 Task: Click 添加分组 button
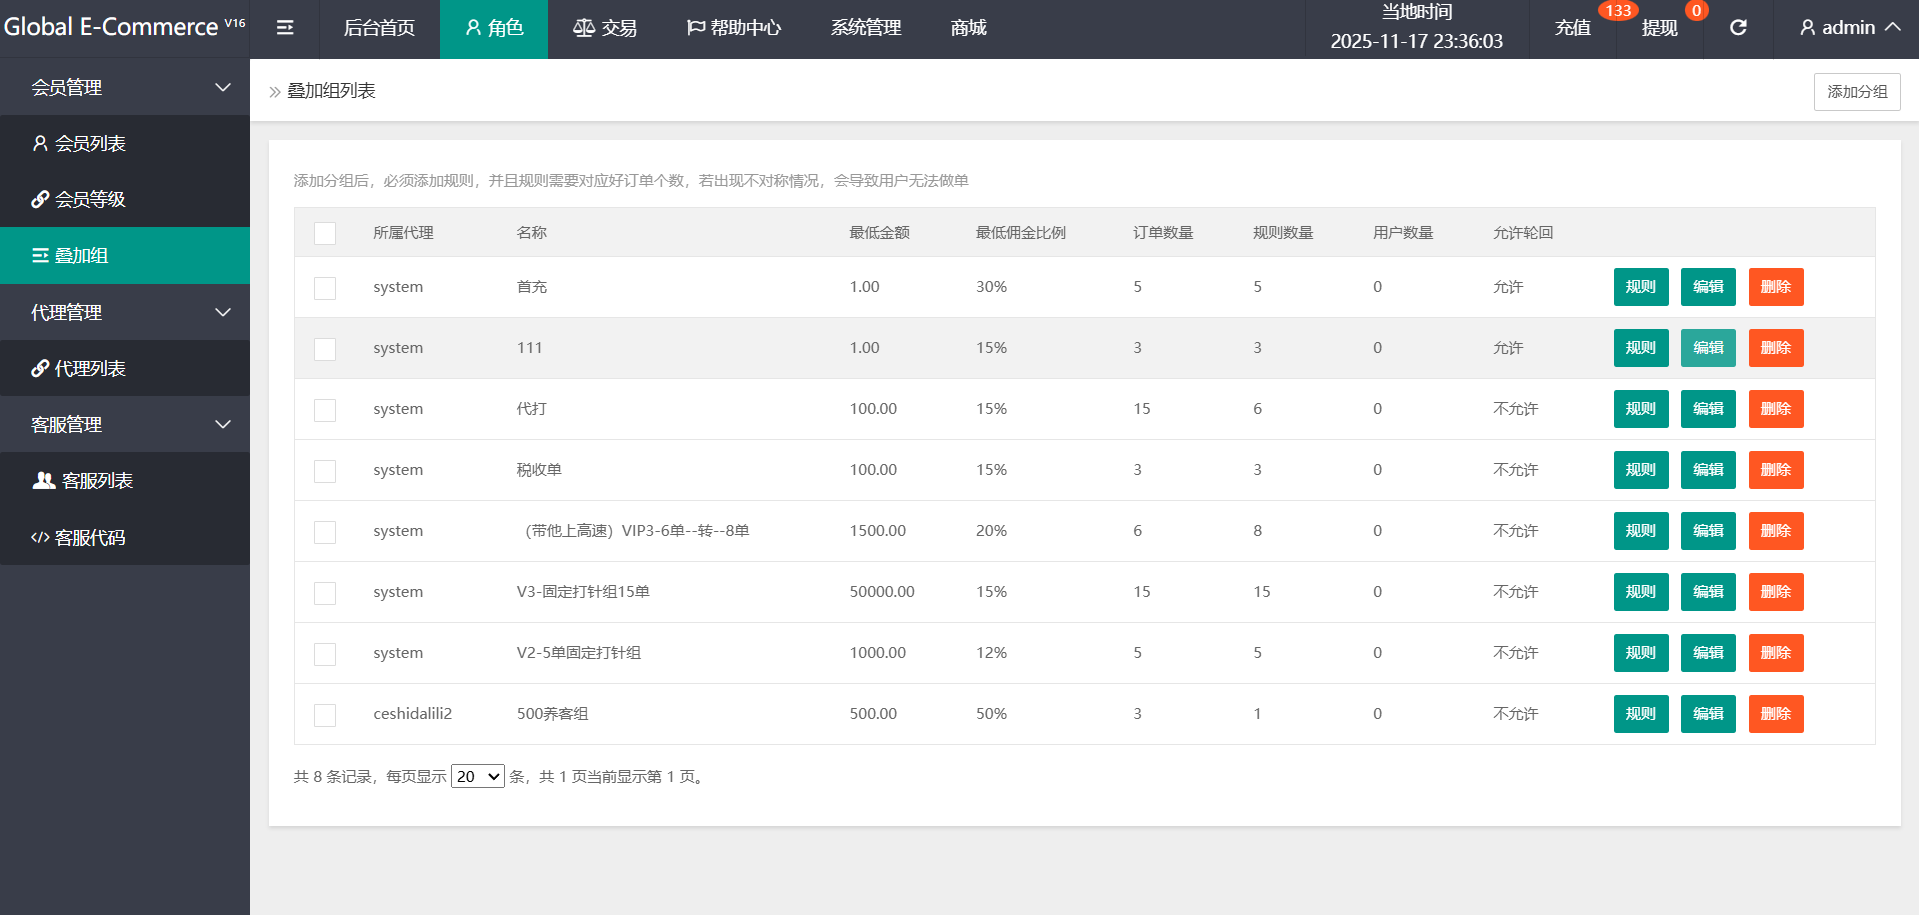(1856, 92)
